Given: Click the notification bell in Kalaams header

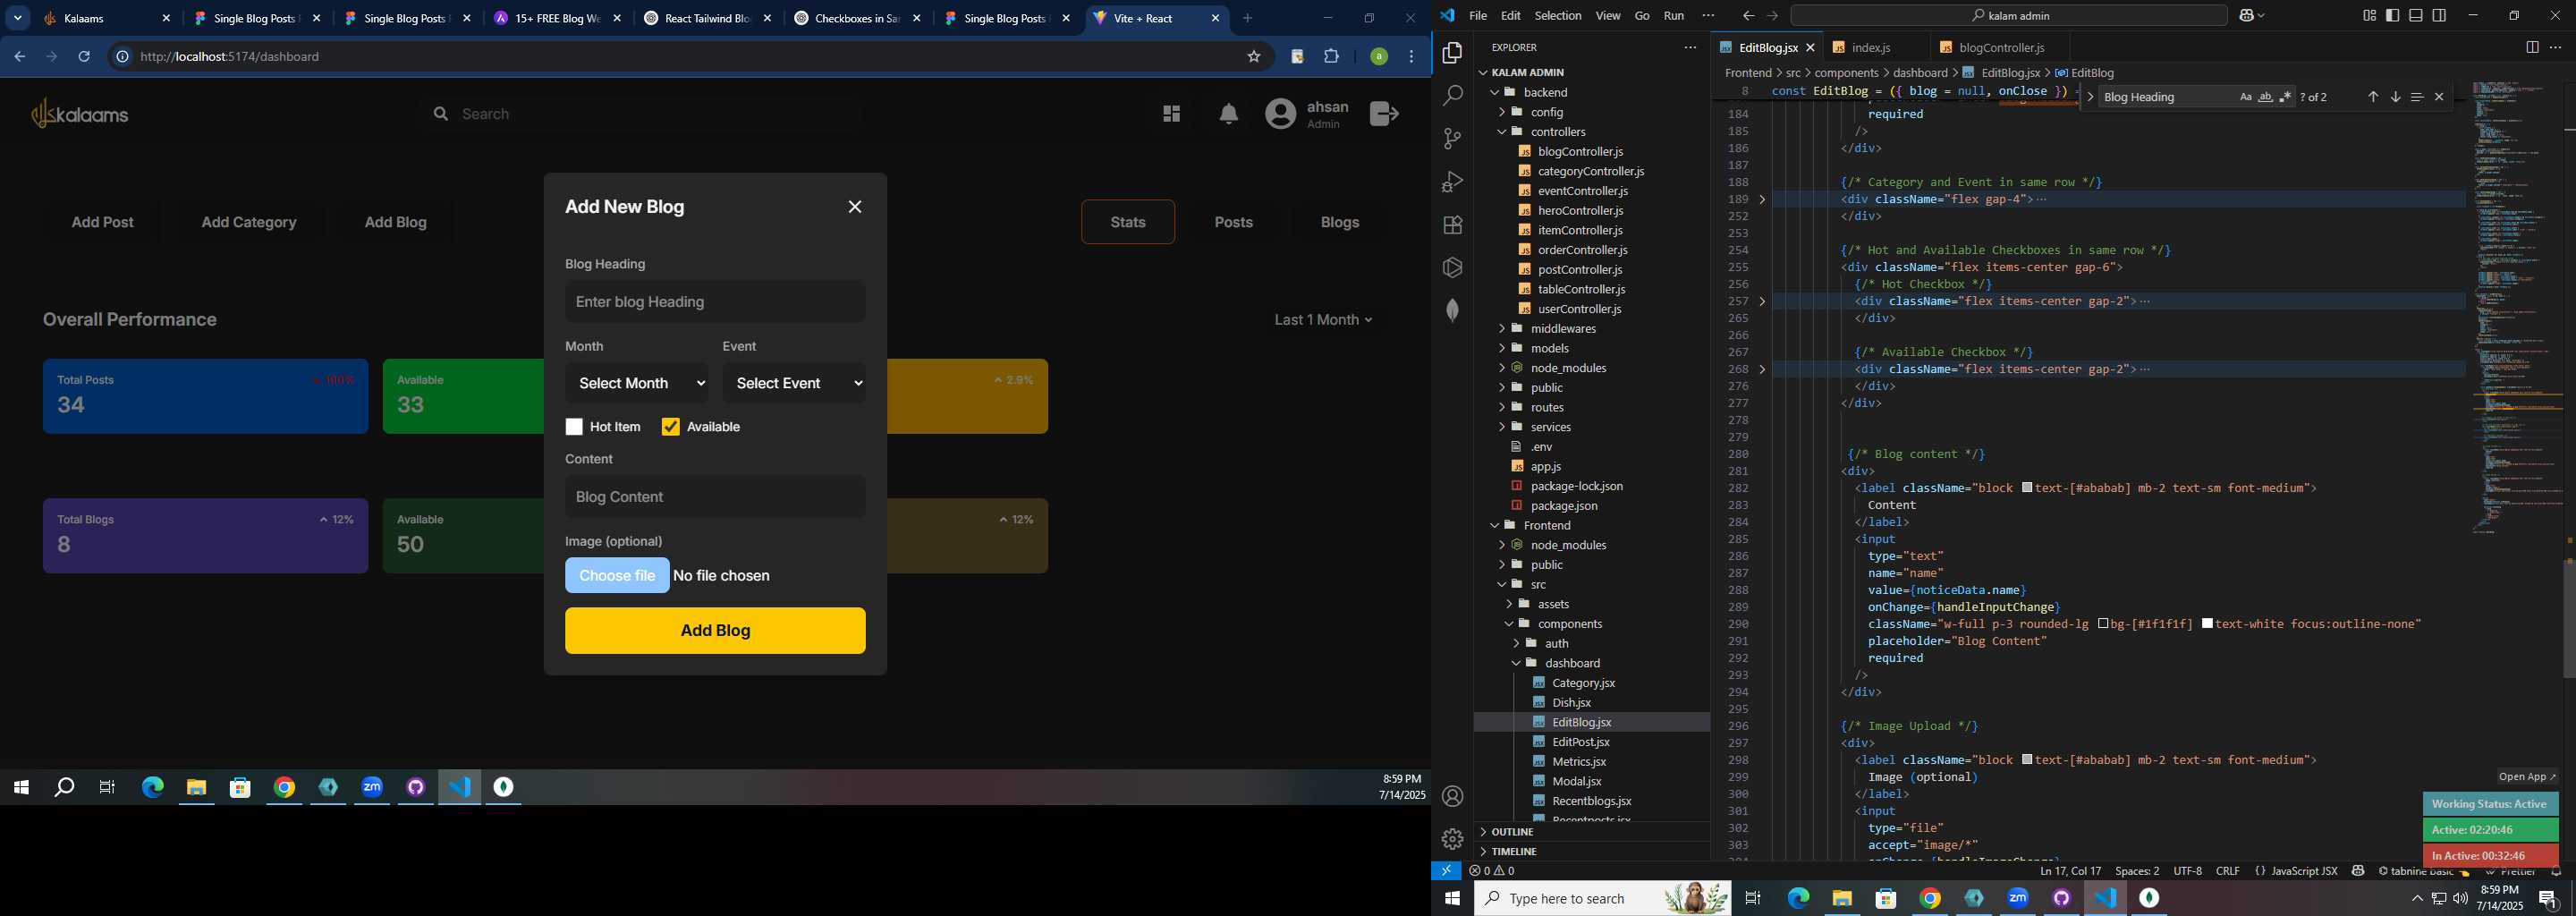Looking at the screenshot, I should [x=1229, y=114].
